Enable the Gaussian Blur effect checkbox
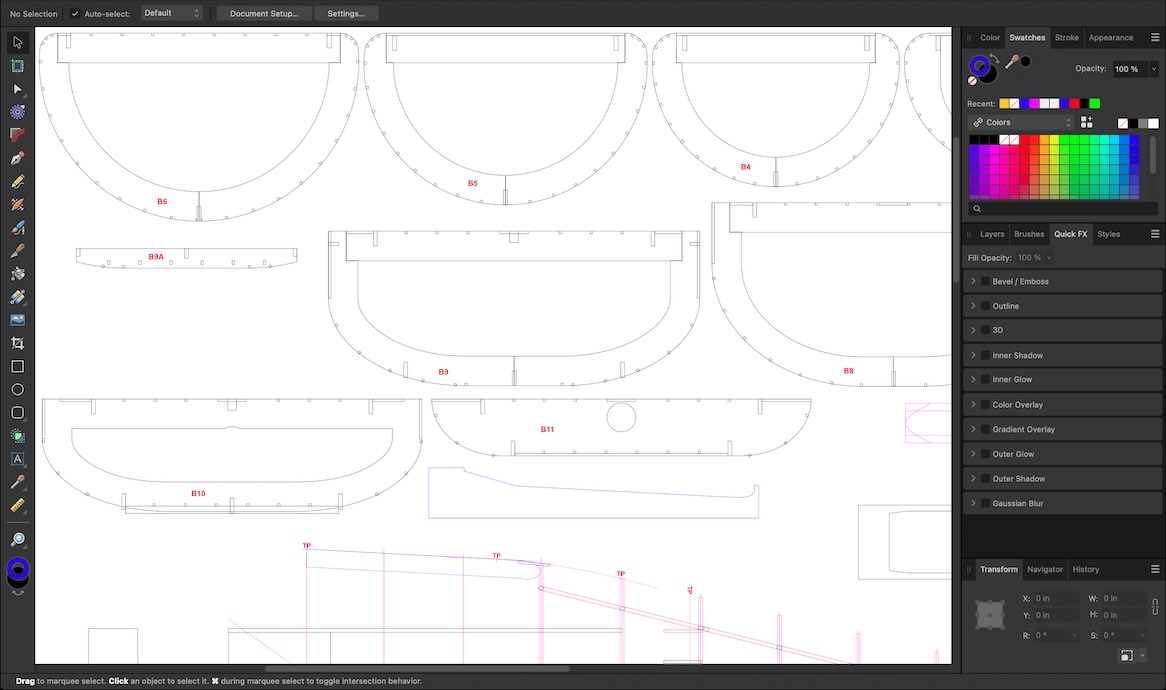 pyautogui.click(x=984, y=503)
